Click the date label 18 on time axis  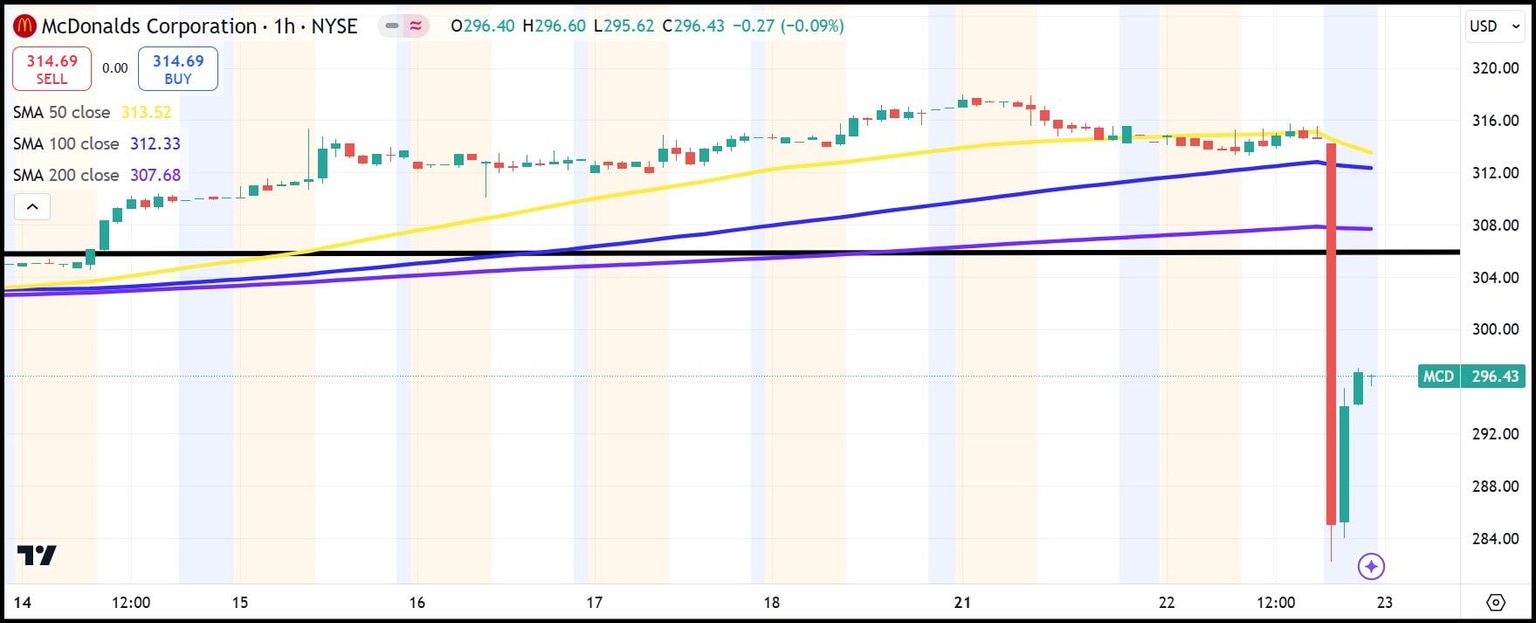coord(771,602)
